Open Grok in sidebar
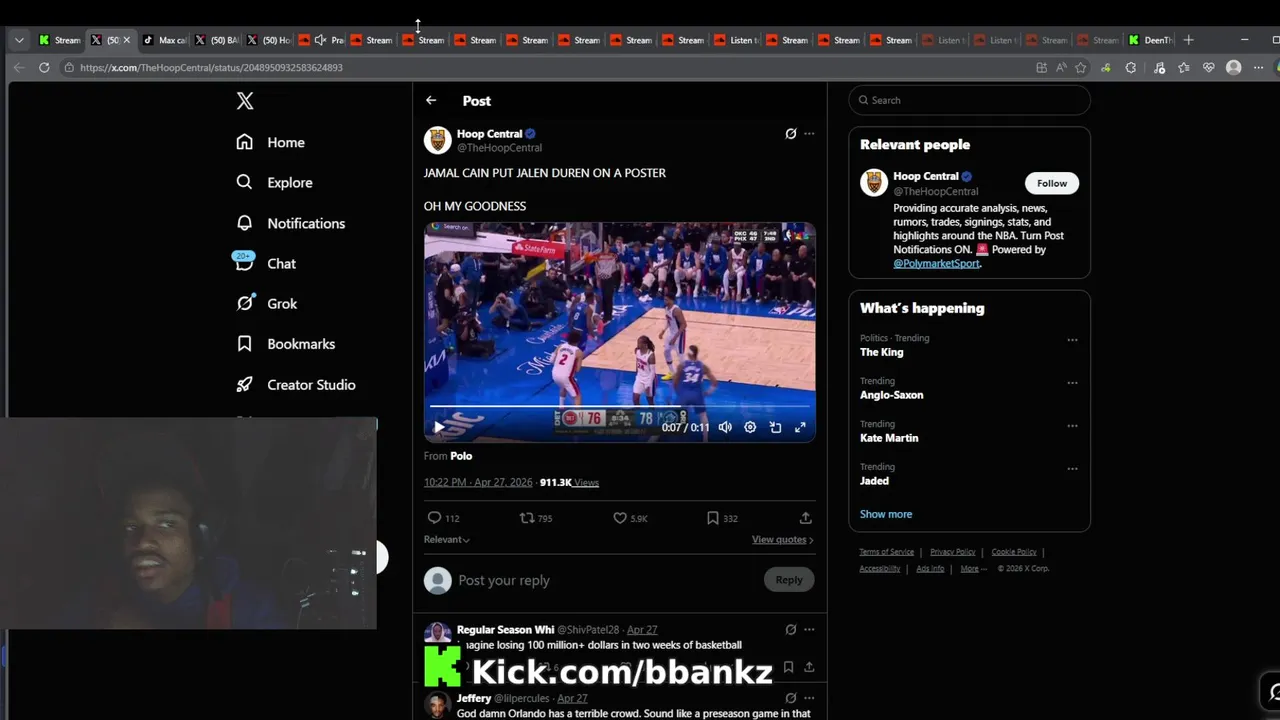The width and height of the screenshot is (1280, 720). [266, 303]
